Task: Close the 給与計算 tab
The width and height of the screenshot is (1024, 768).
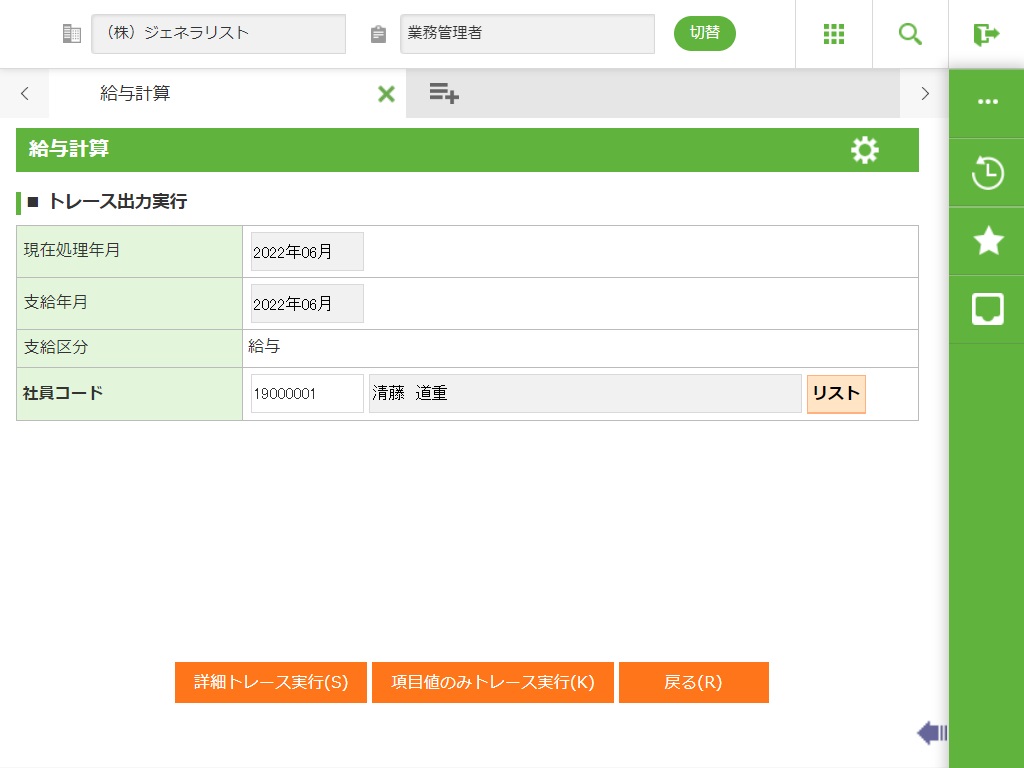Action: coord(386,94)
